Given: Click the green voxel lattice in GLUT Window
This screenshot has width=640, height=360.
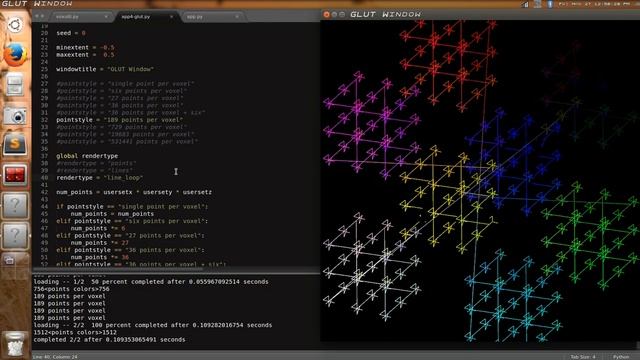Looking at the screenshot, I should 591,236.
